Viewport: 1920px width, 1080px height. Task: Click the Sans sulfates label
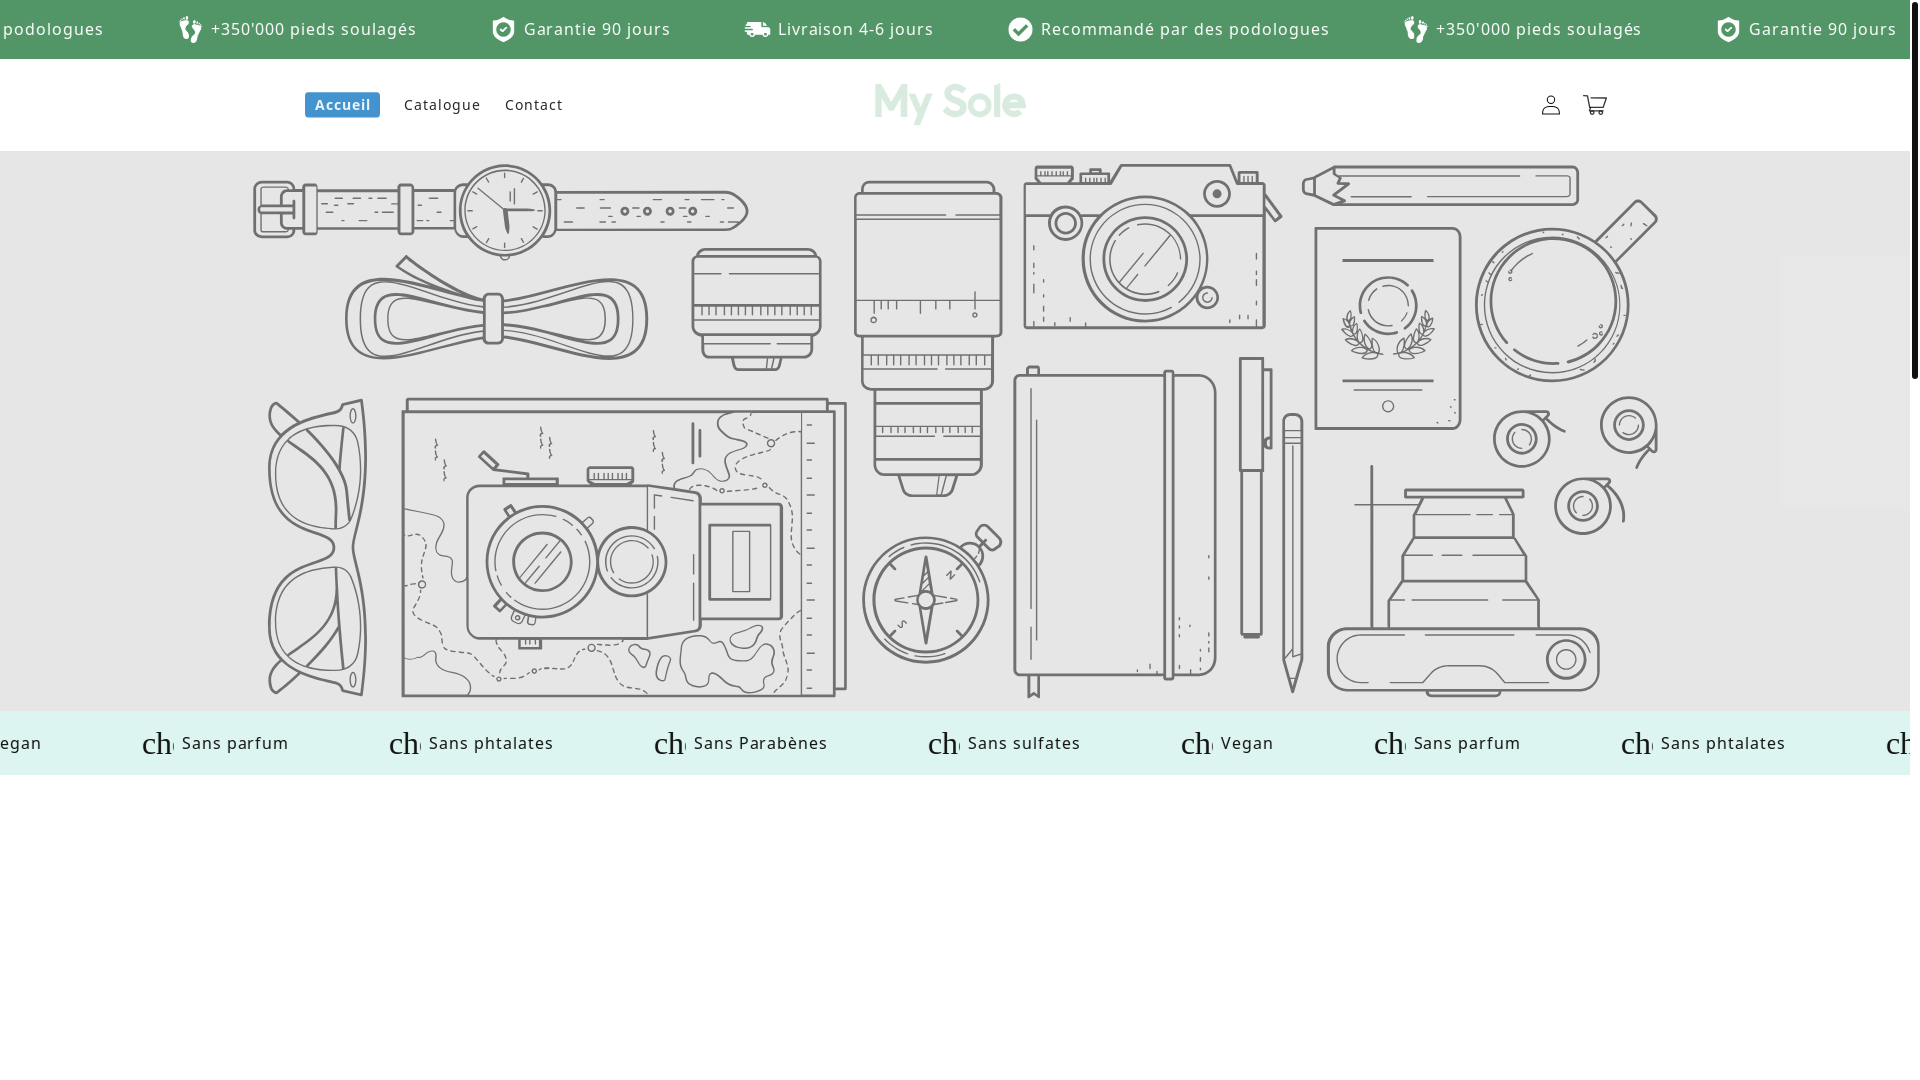point(1024,743)
